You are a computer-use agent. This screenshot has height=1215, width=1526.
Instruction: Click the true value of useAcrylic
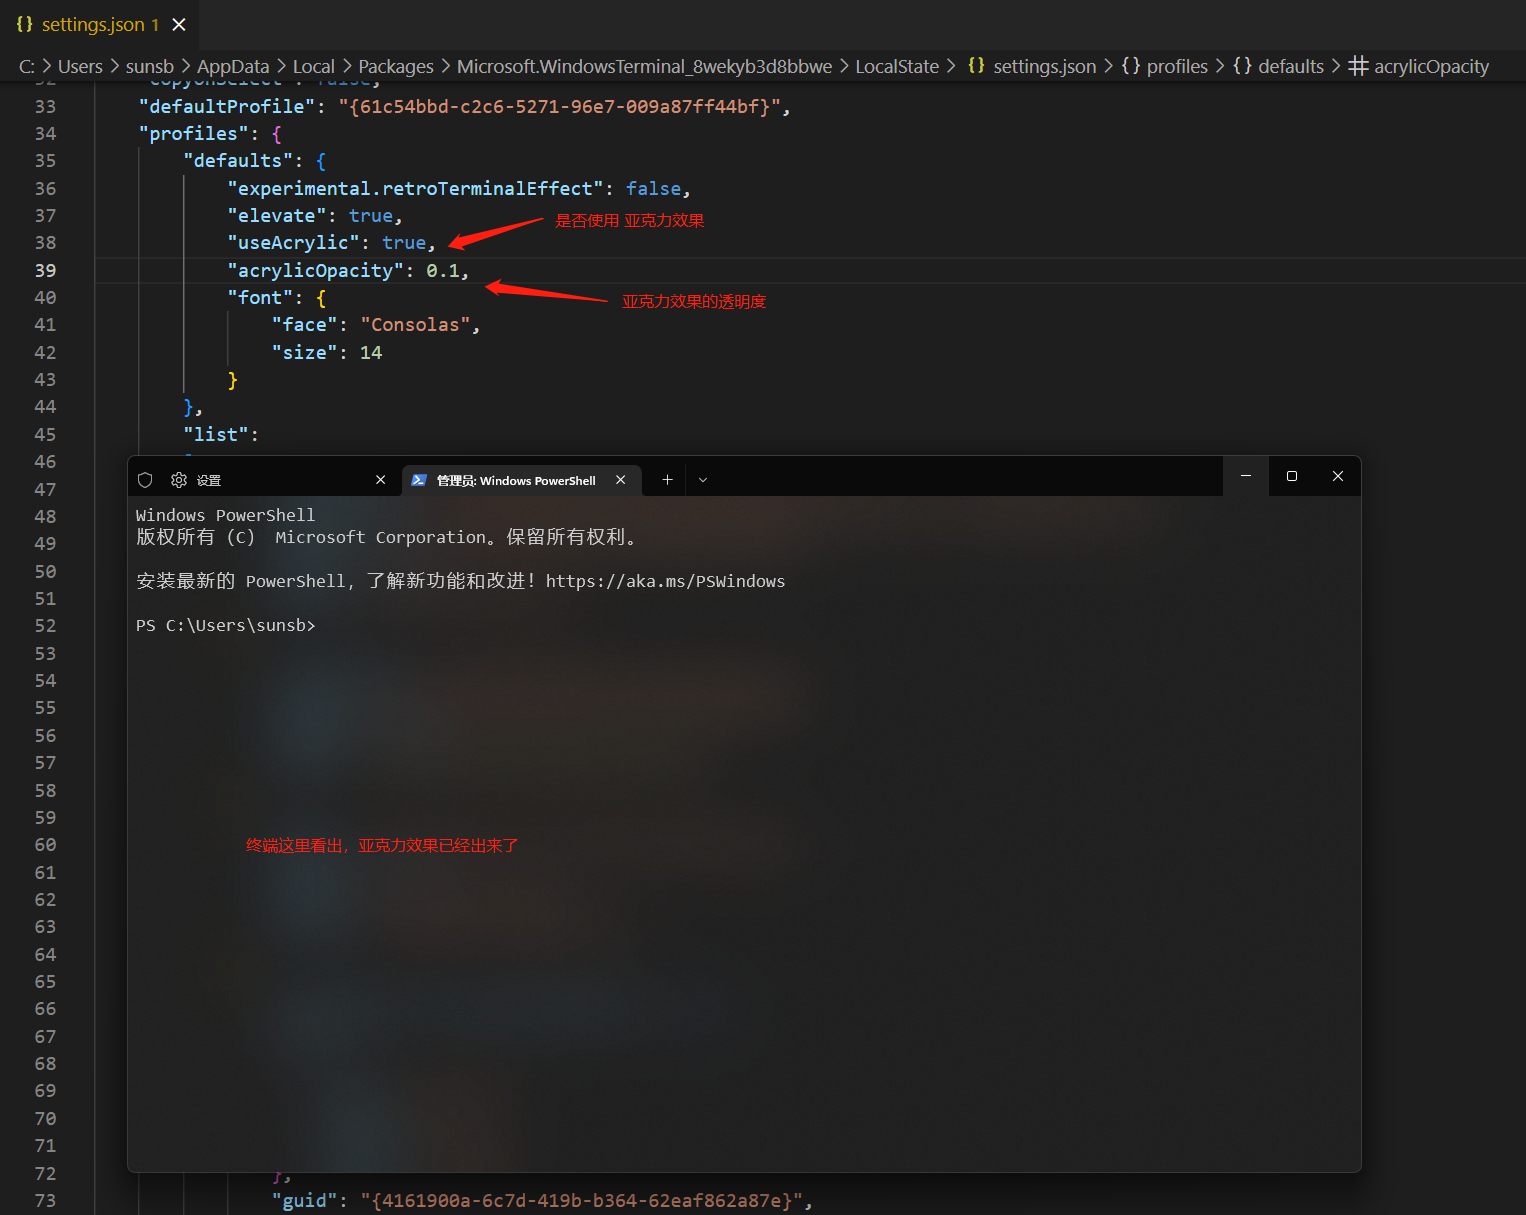pyautogui.click(x=404, y=243)
